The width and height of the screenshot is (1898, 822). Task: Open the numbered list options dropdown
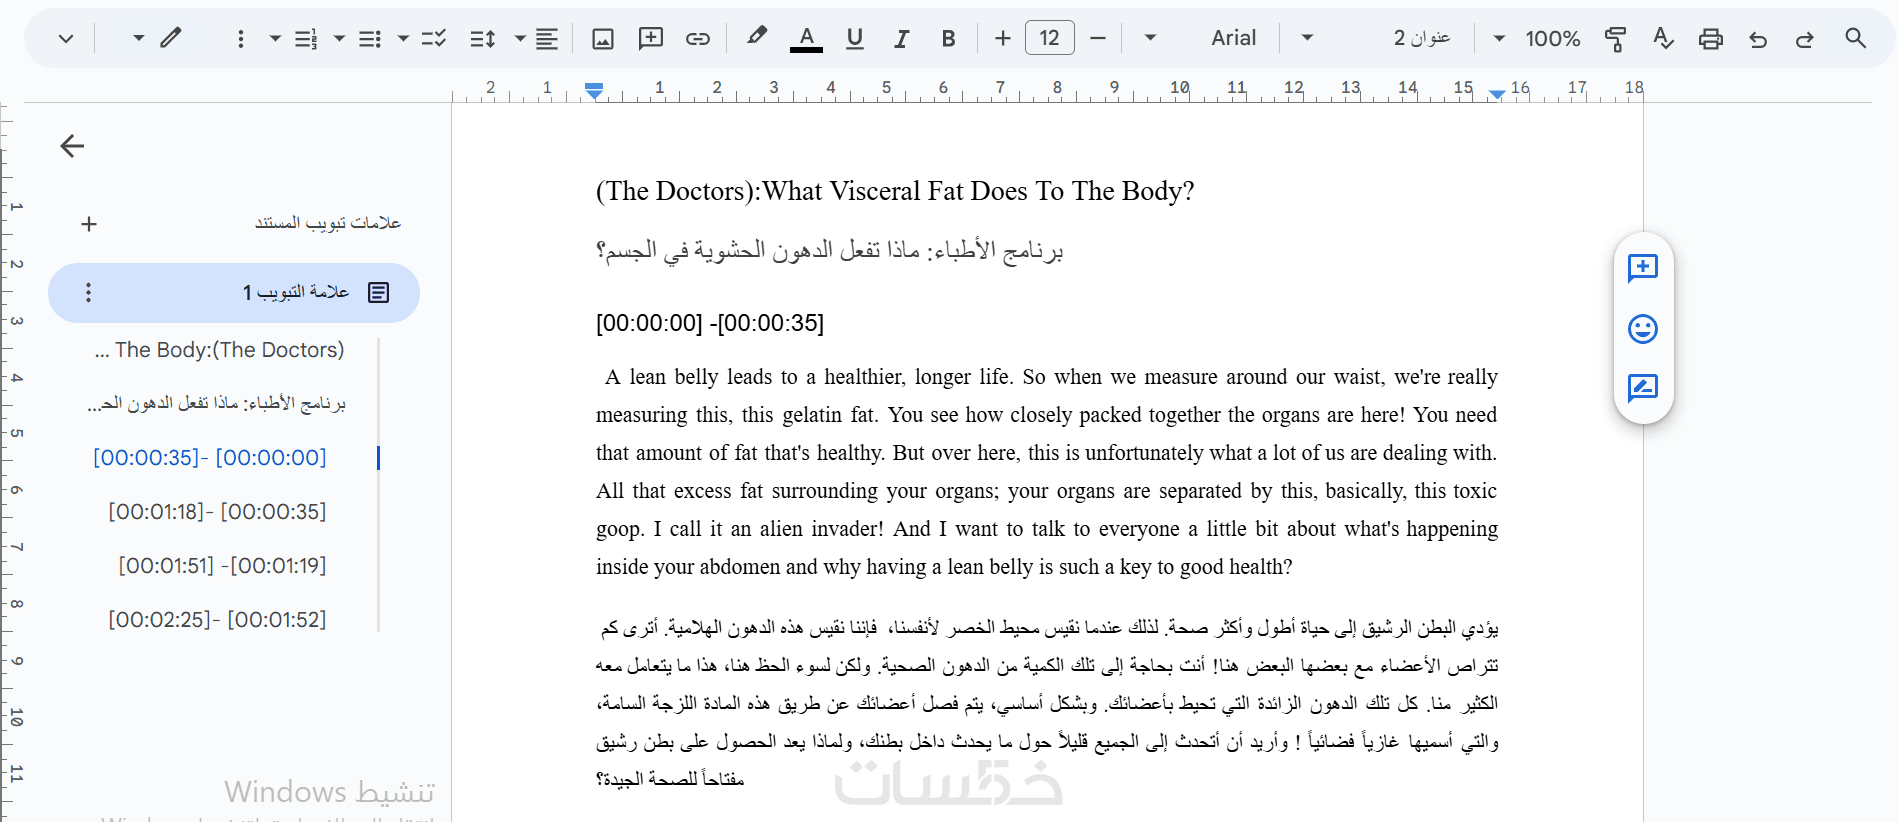(275, 39)
